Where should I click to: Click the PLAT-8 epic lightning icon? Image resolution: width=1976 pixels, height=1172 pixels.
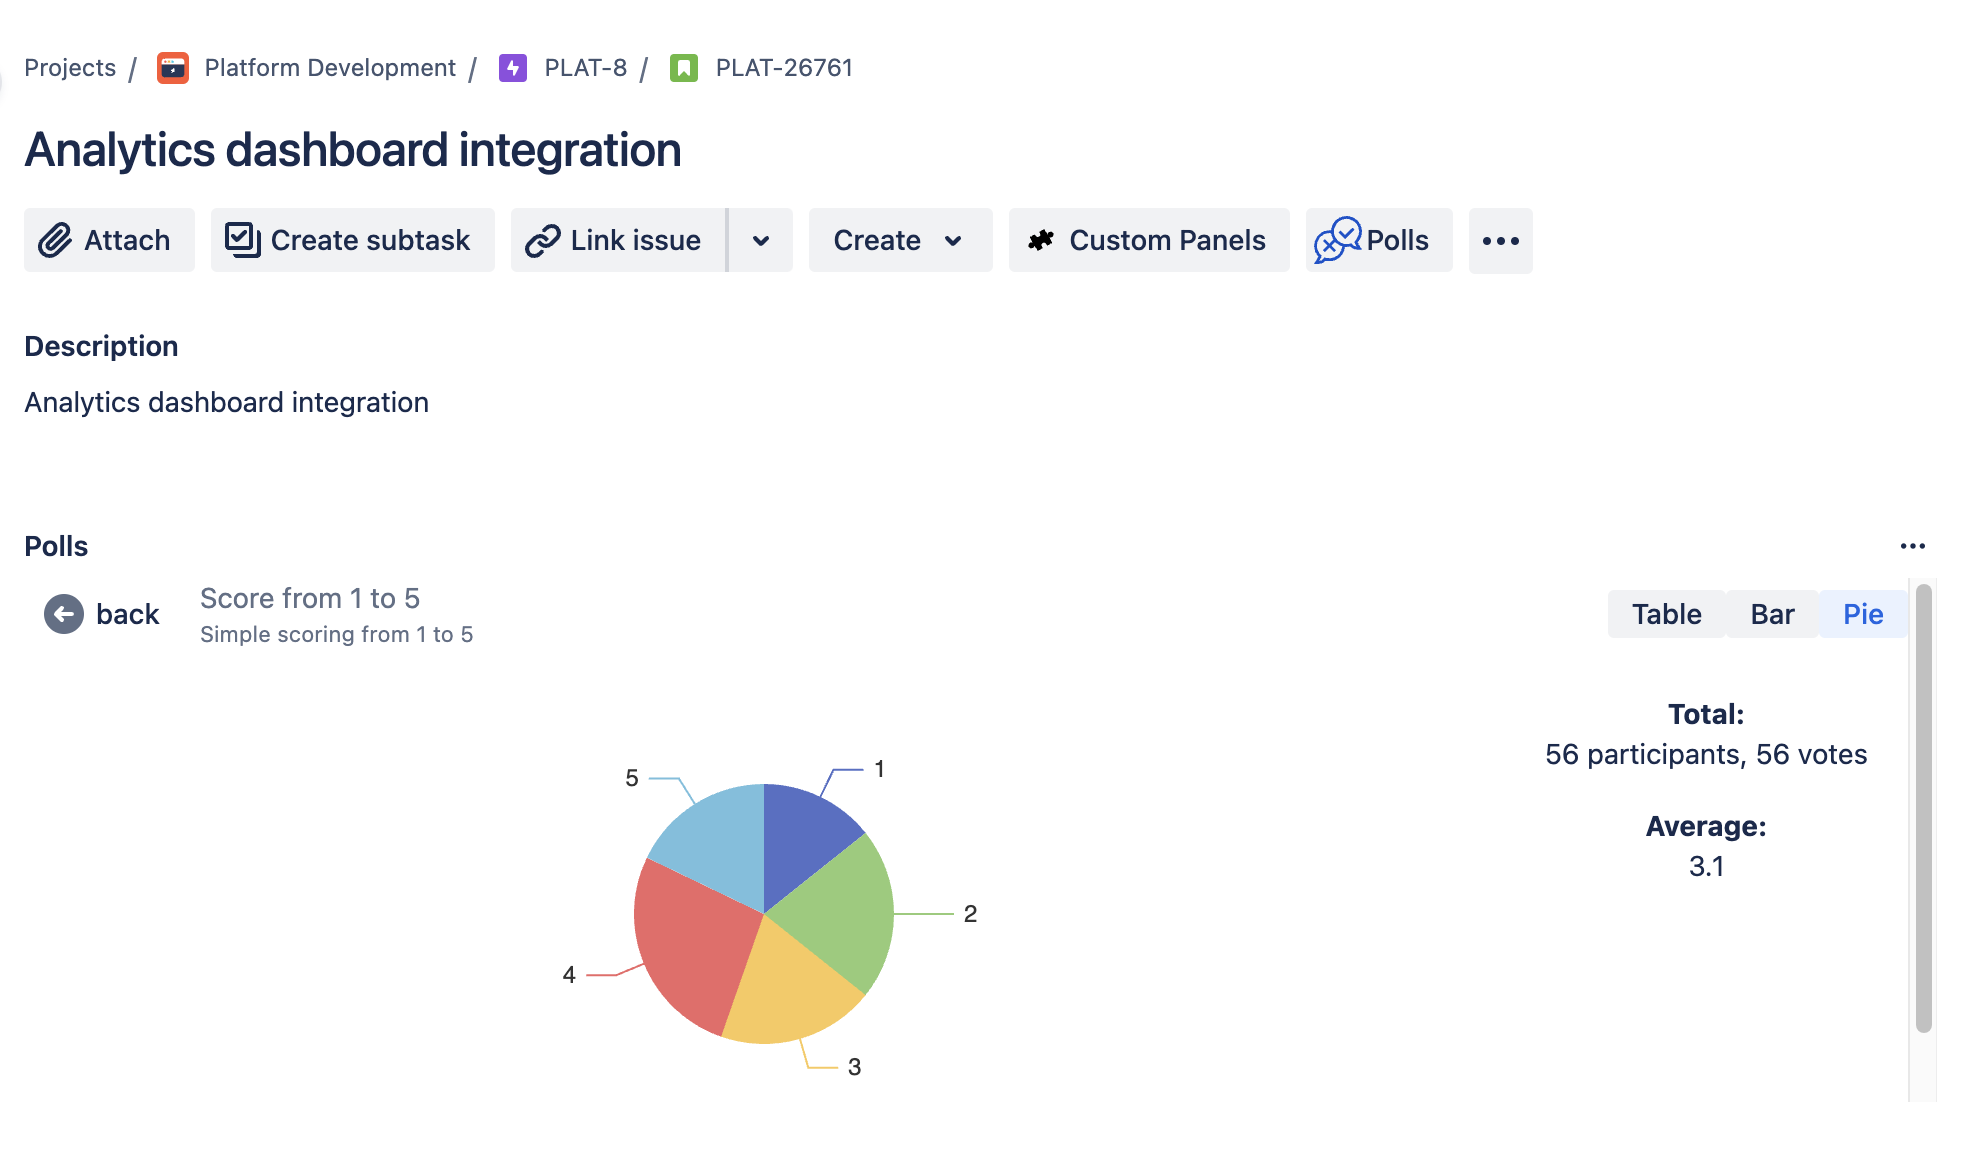[x=512, y=67]
